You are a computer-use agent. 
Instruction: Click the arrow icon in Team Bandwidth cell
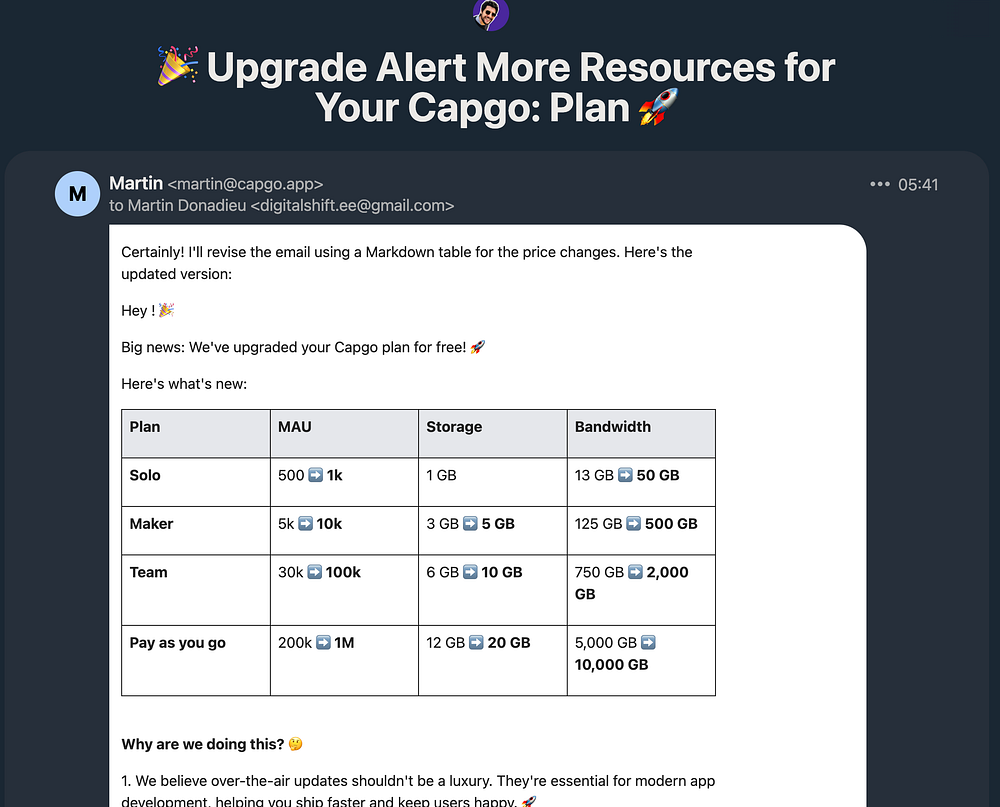pyautogui.click(x=635, y=572)
